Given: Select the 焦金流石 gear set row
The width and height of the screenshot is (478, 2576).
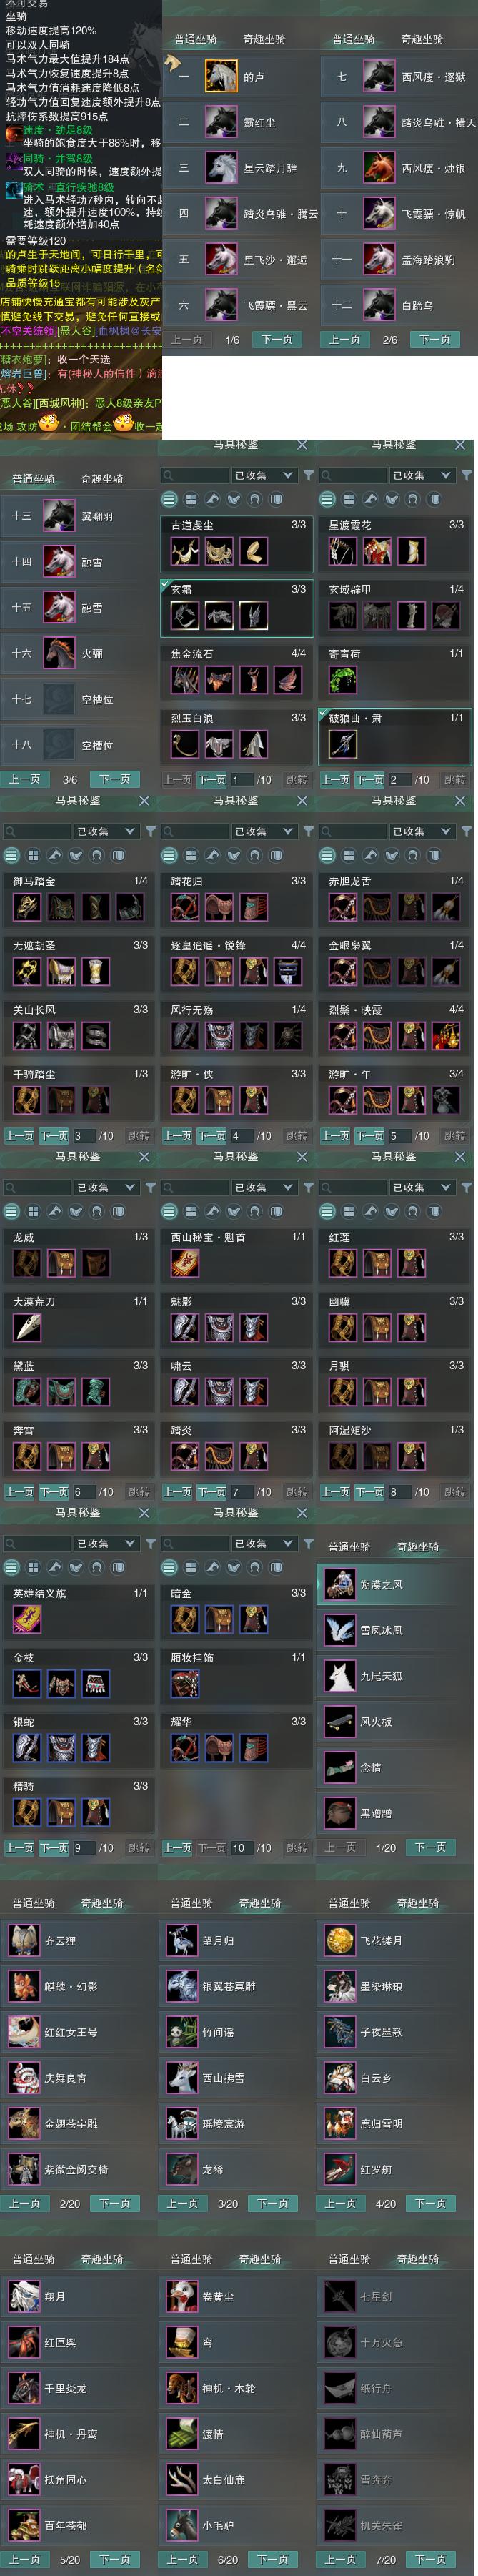Looking at the screenshot, I should (x=237, y=672).
